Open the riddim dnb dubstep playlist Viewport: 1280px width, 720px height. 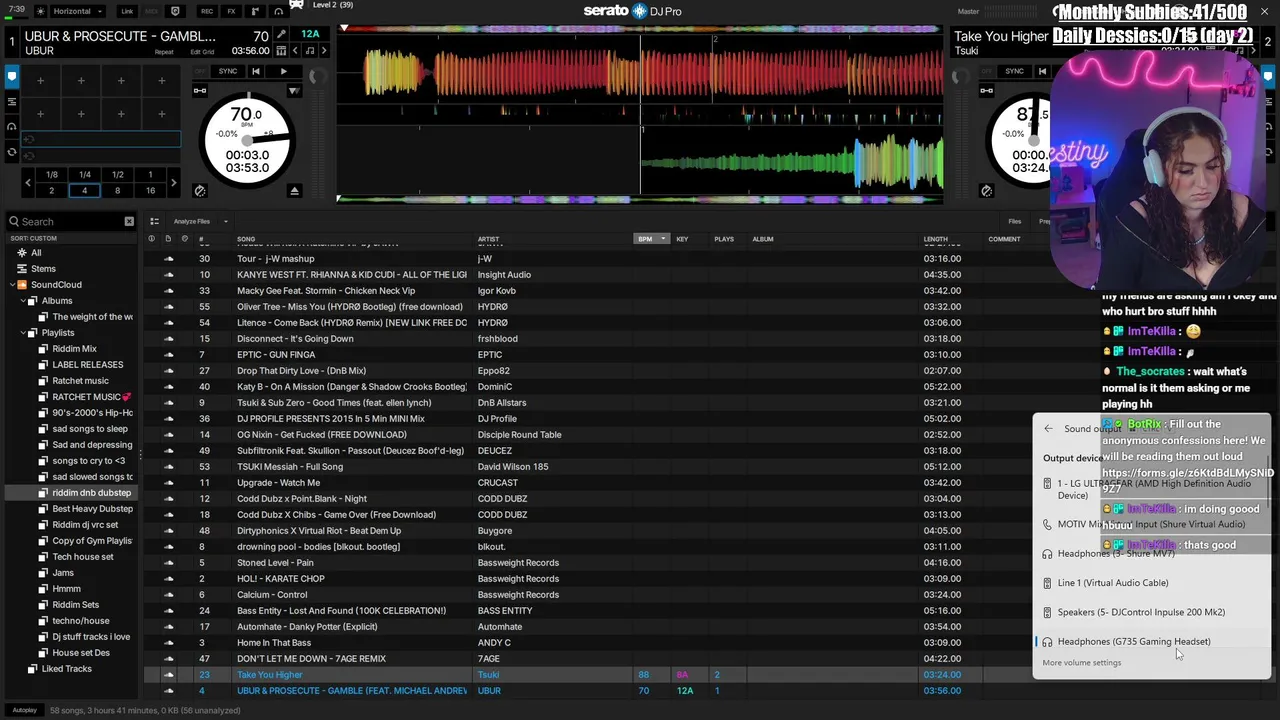(91, 493)
